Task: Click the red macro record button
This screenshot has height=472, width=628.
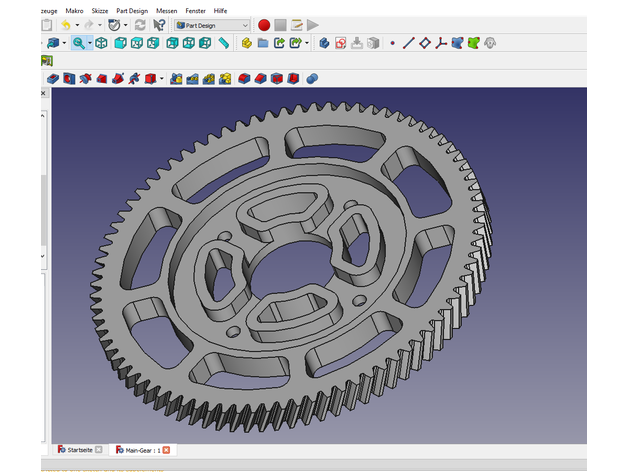Action: tap(264, 24)
